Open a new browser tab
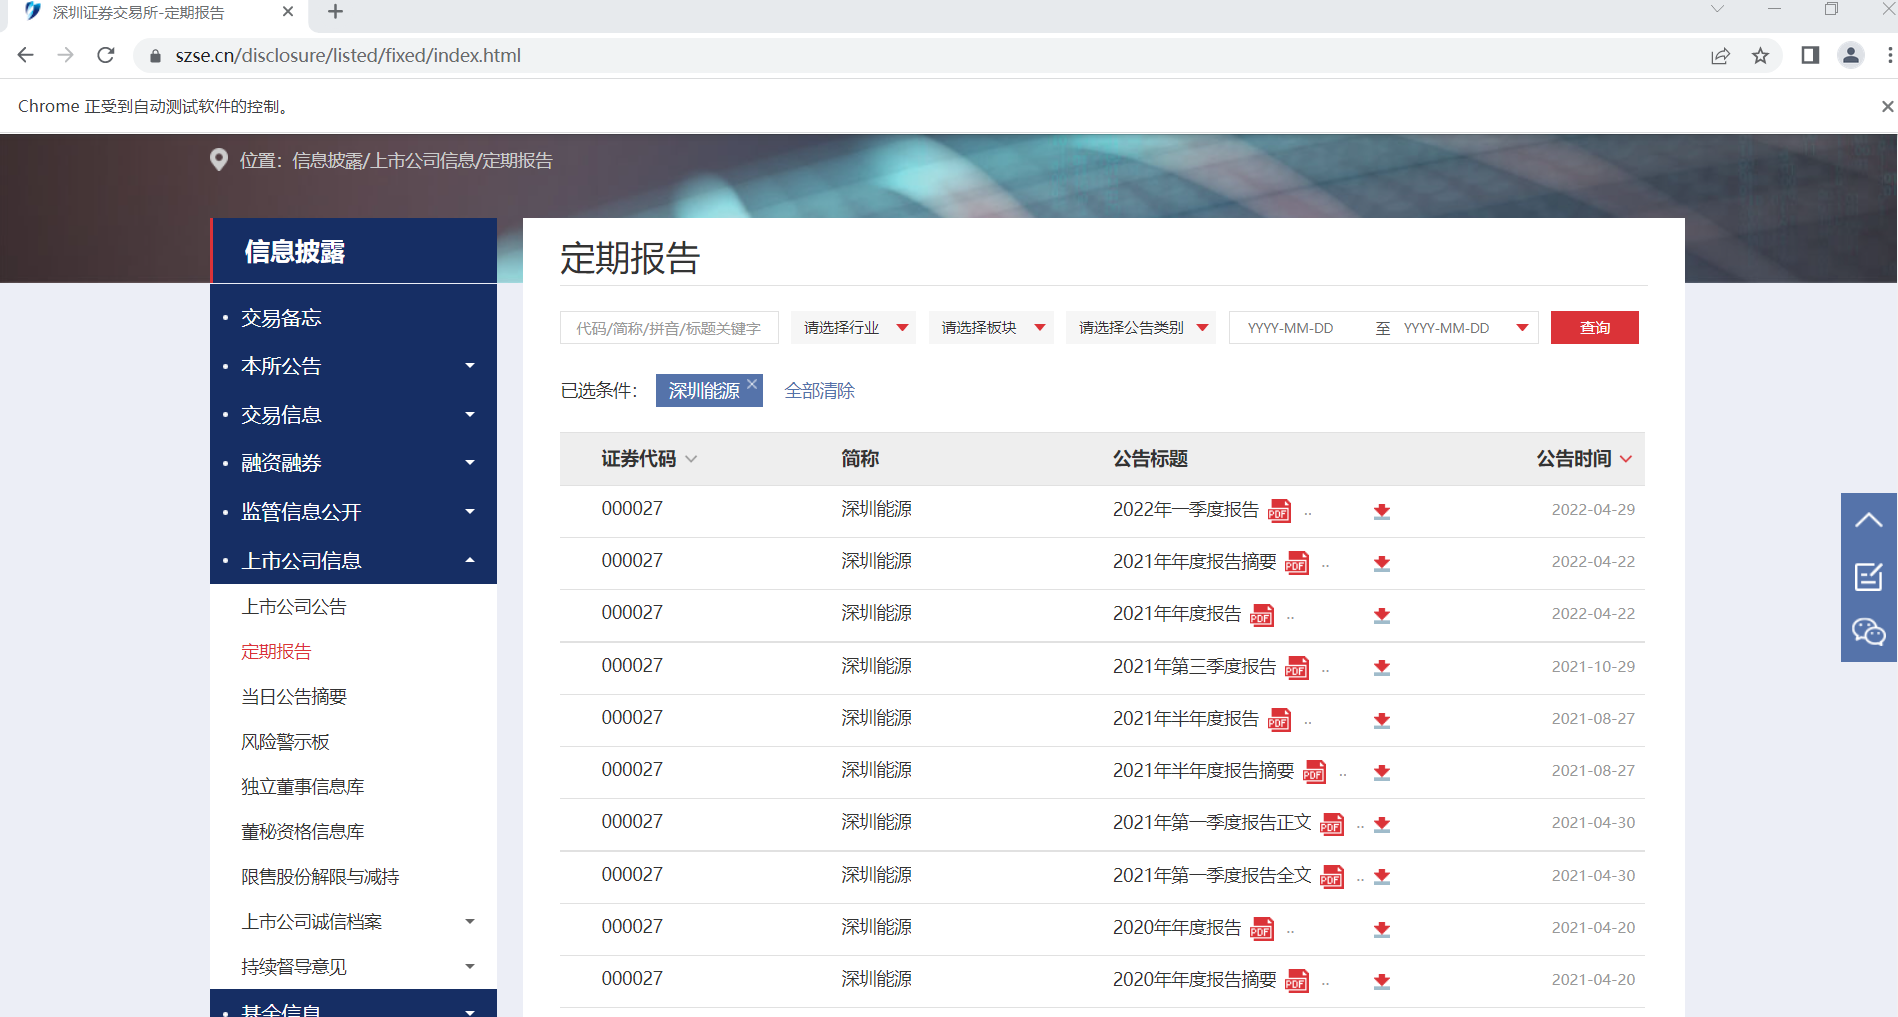This screenshot has width=1898, height=1017. tap(335, 12)
